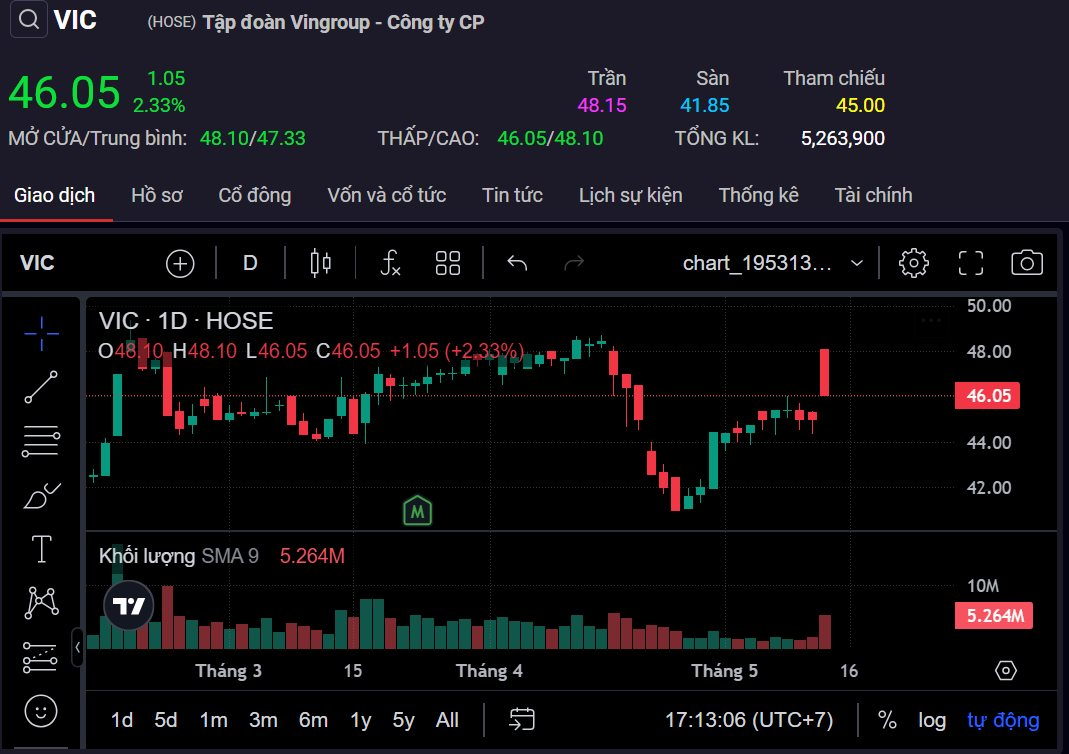The image size is (1069, 754).
Task: Open the emoji icons tool
Action: [41, 711]
